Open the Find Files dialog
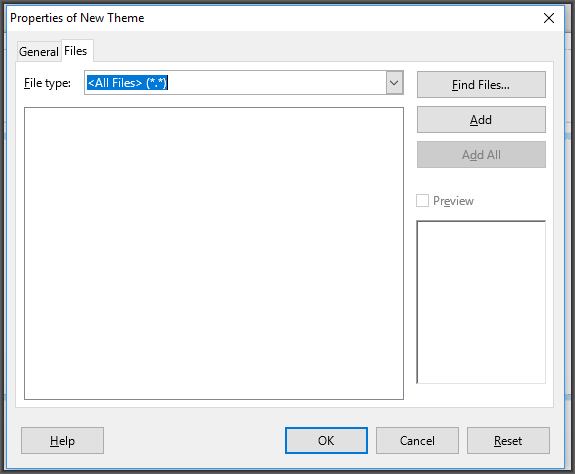Image resolution: width=575 pixels, height=474 pixels. 481,85
